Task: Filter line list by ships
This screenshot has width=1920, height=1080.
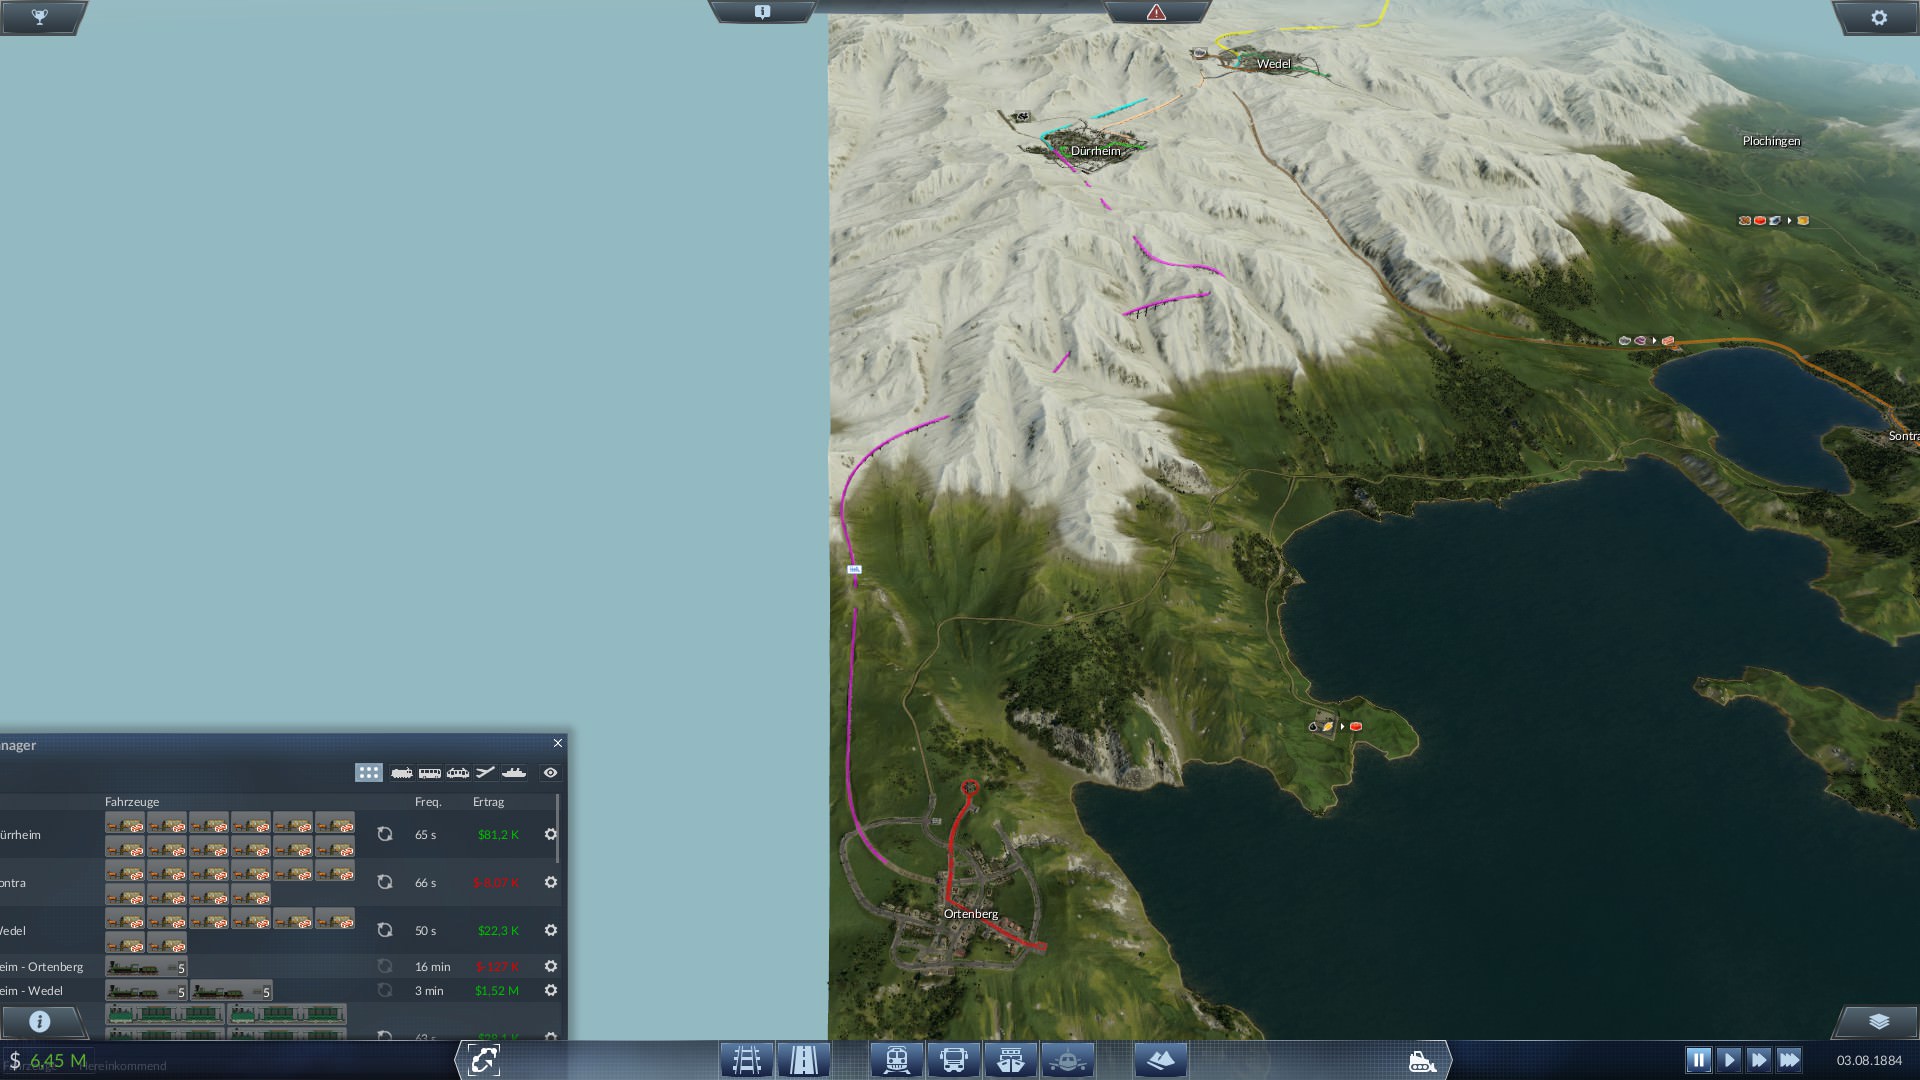Action: click(514, 773)
